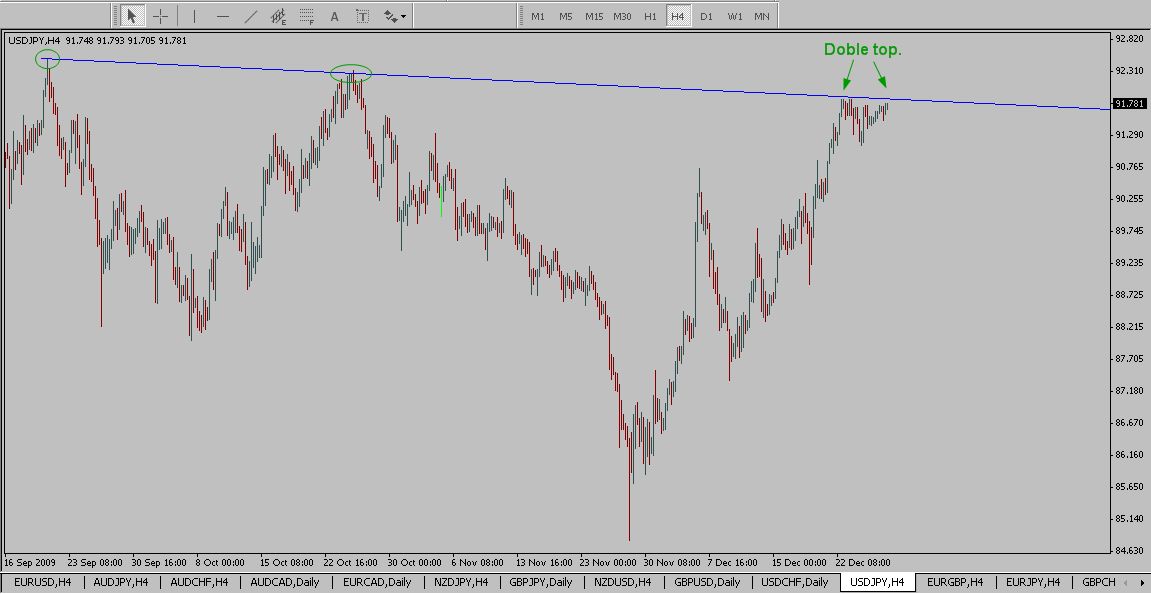Switch to GBPUSD,Daily chart tab

pos(707,582)
